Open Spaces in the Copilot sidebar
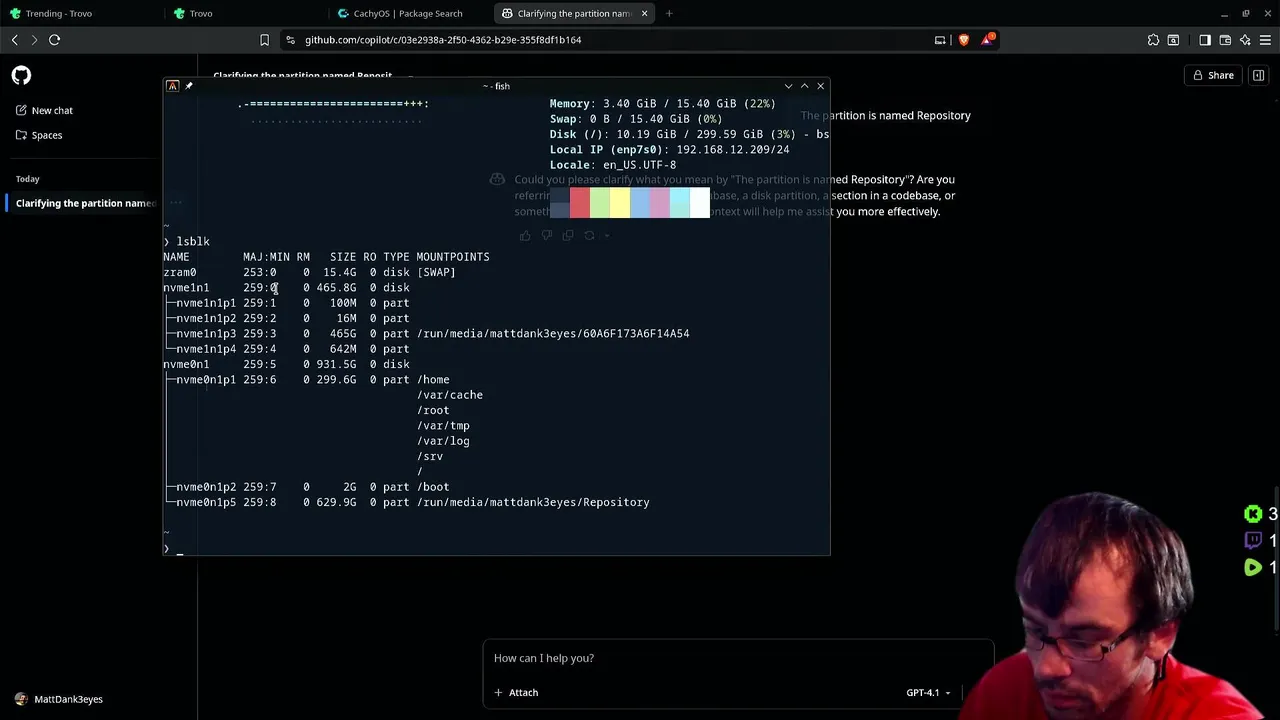The height and width of the screenshot is (720, 1280). click(x=39, y=135)
